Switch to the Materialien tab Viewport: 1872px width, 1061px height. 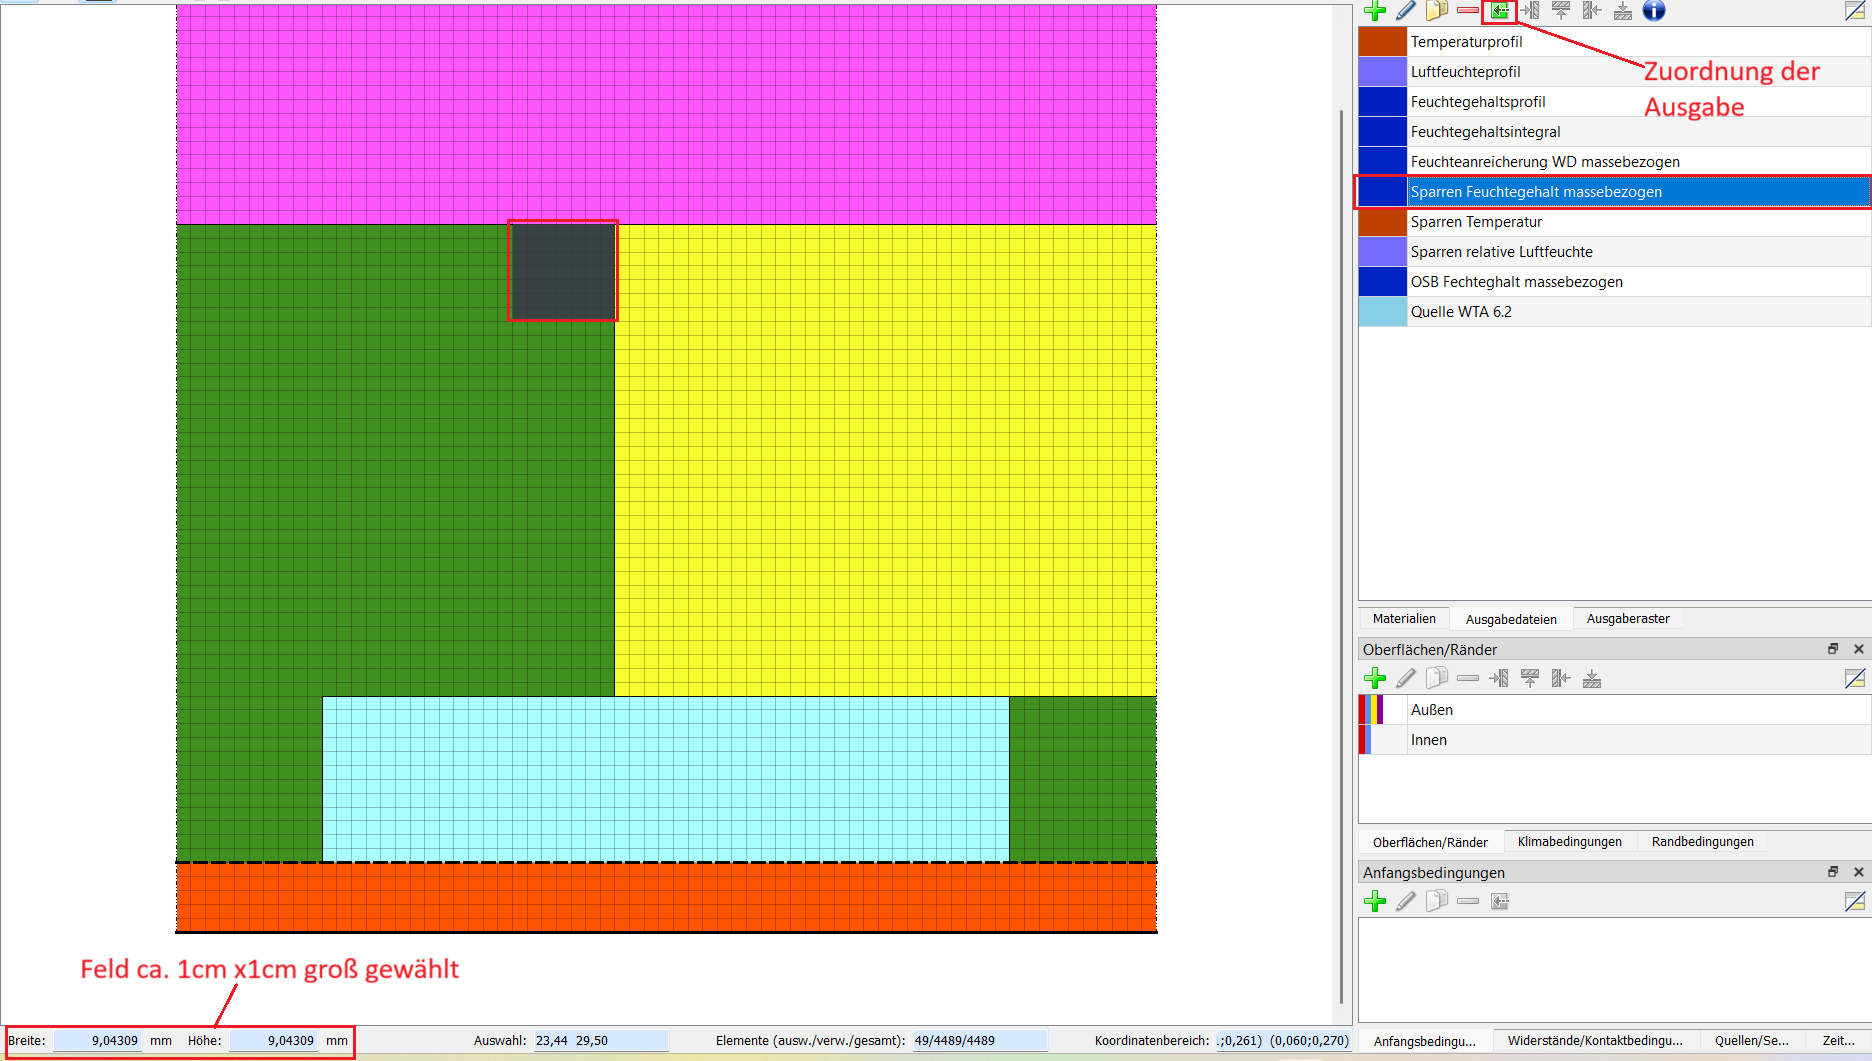pos(1404,619)
